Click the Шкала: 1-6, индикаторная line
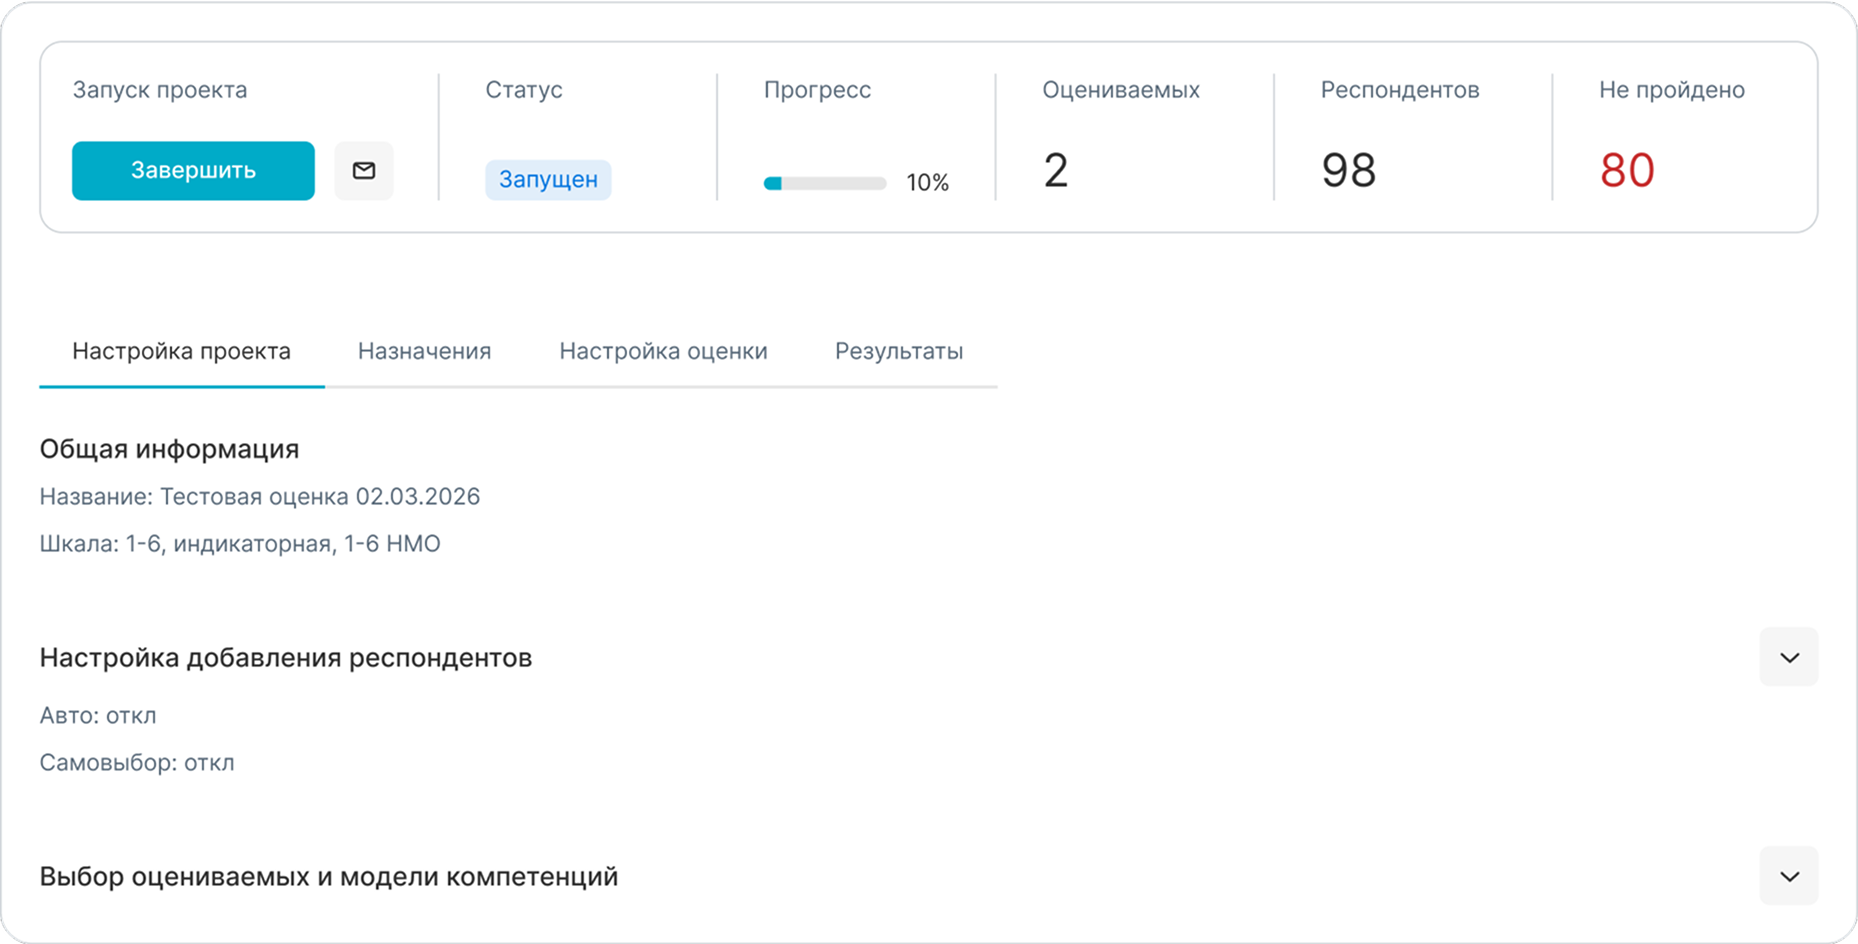Image resolution: width=1858 pixels, height=944 pixels. [240, 544]
